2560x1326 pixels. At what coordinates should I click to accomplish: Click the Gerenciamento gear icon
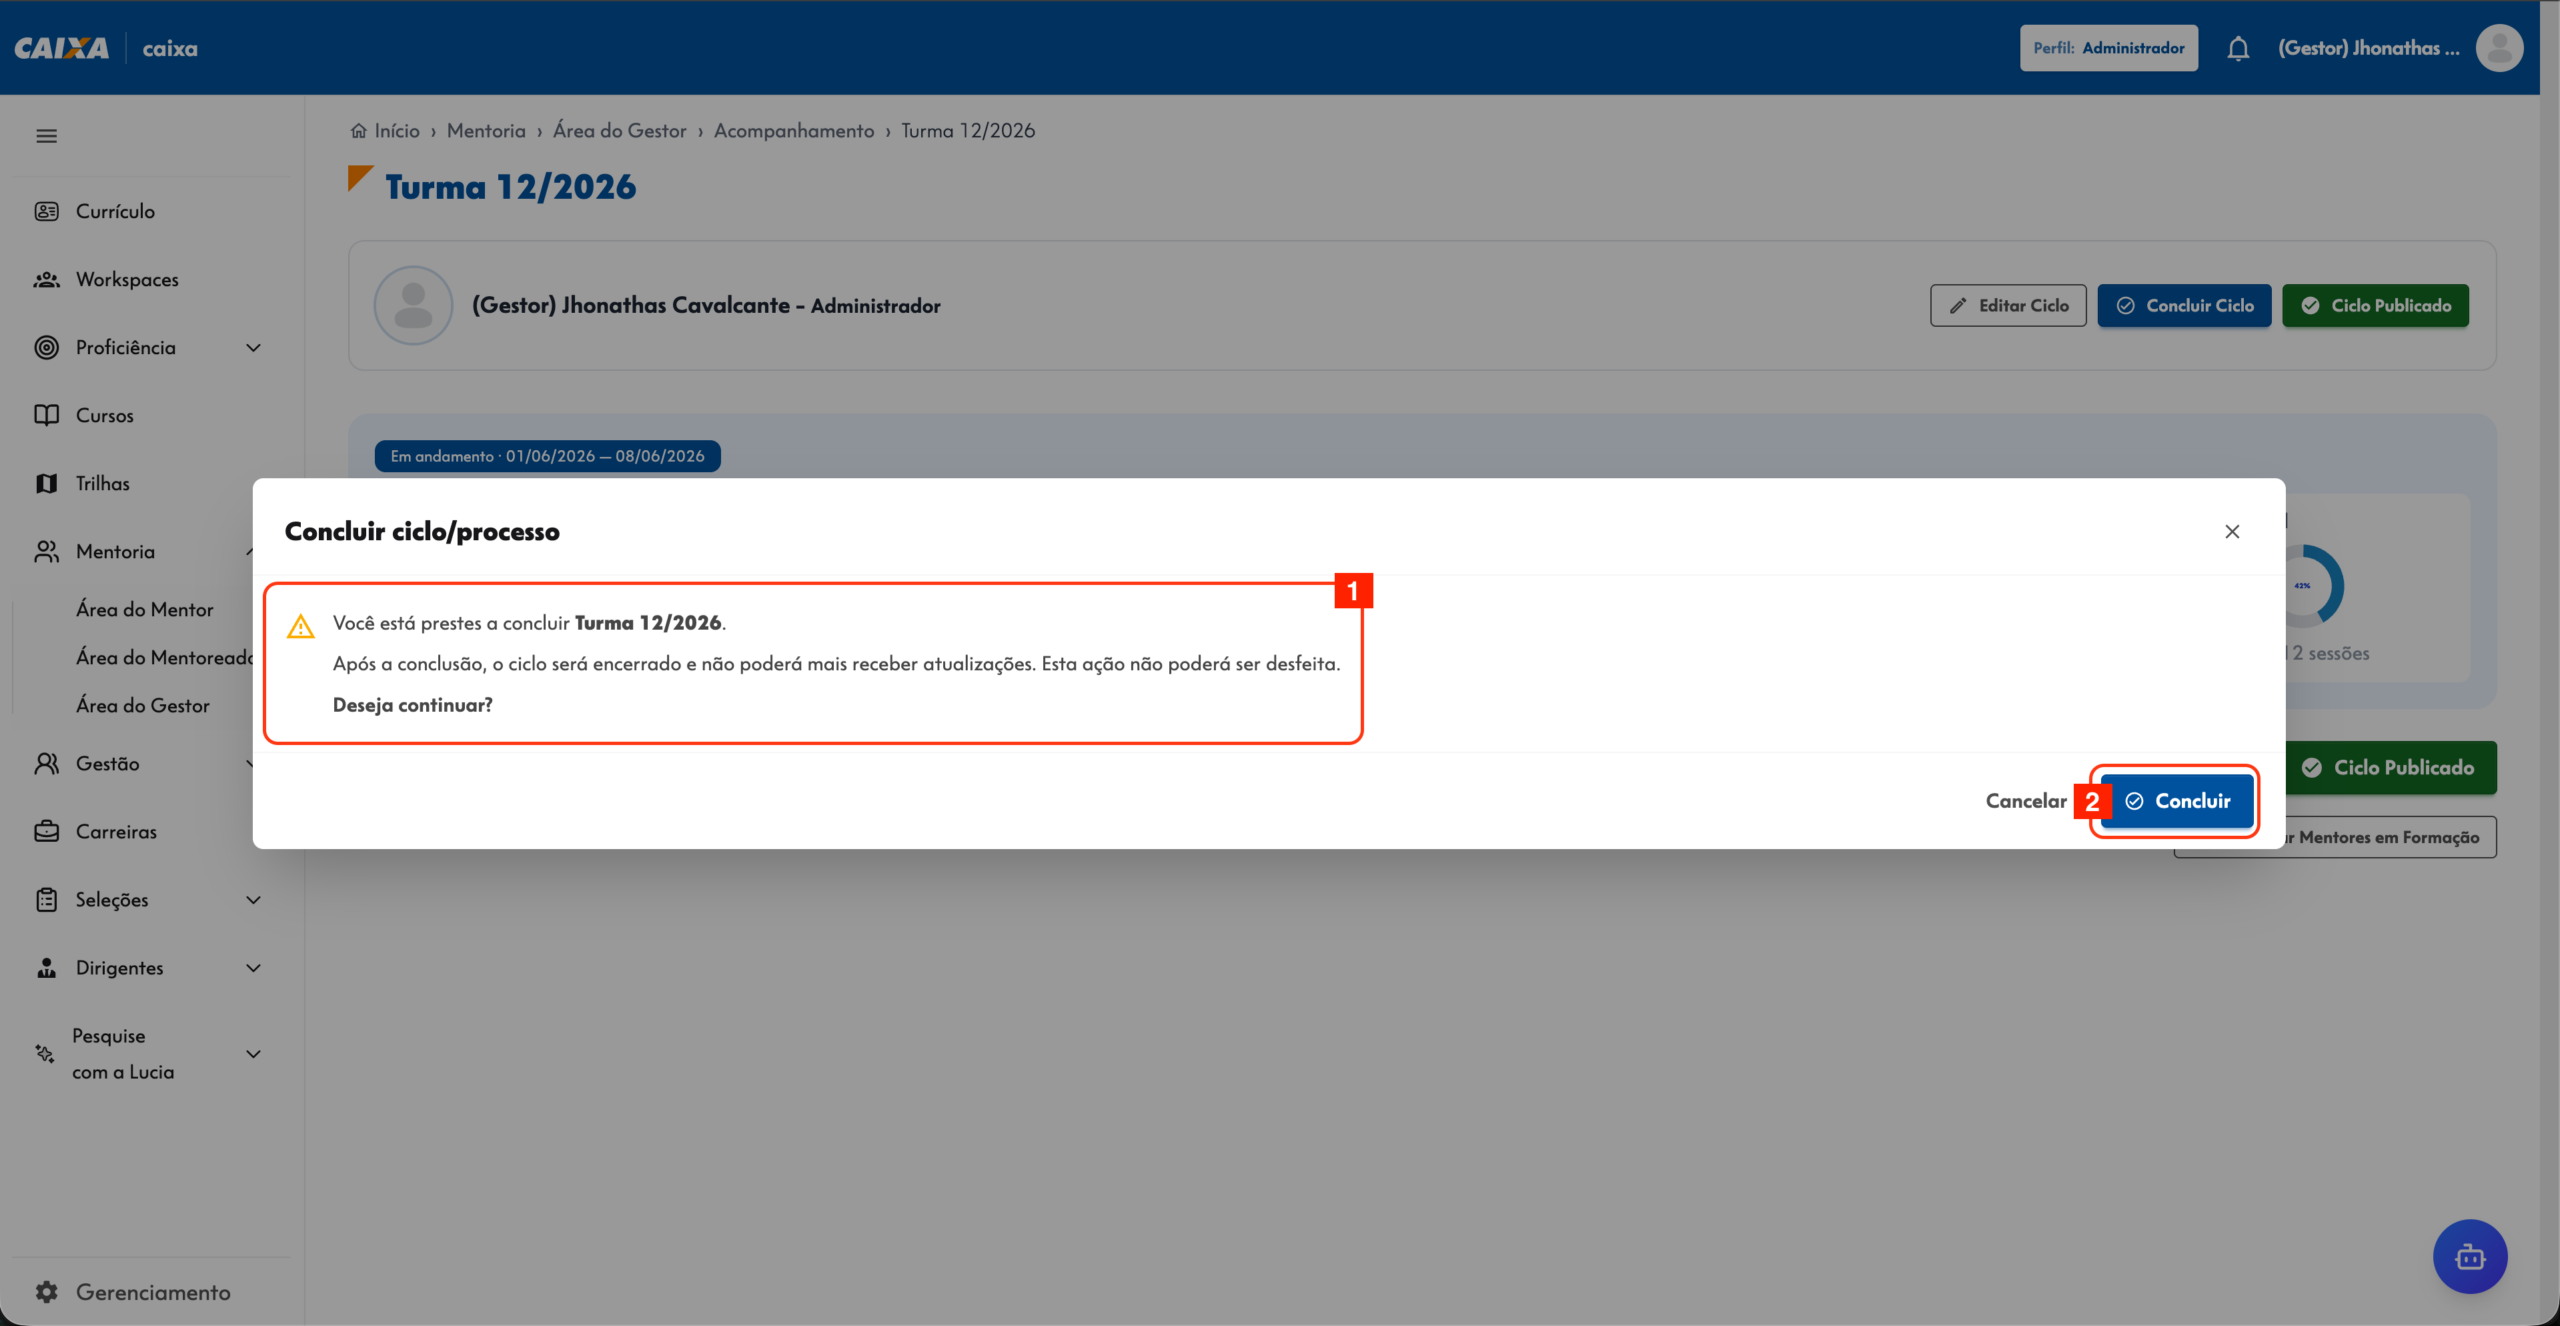click(46, 1292)
